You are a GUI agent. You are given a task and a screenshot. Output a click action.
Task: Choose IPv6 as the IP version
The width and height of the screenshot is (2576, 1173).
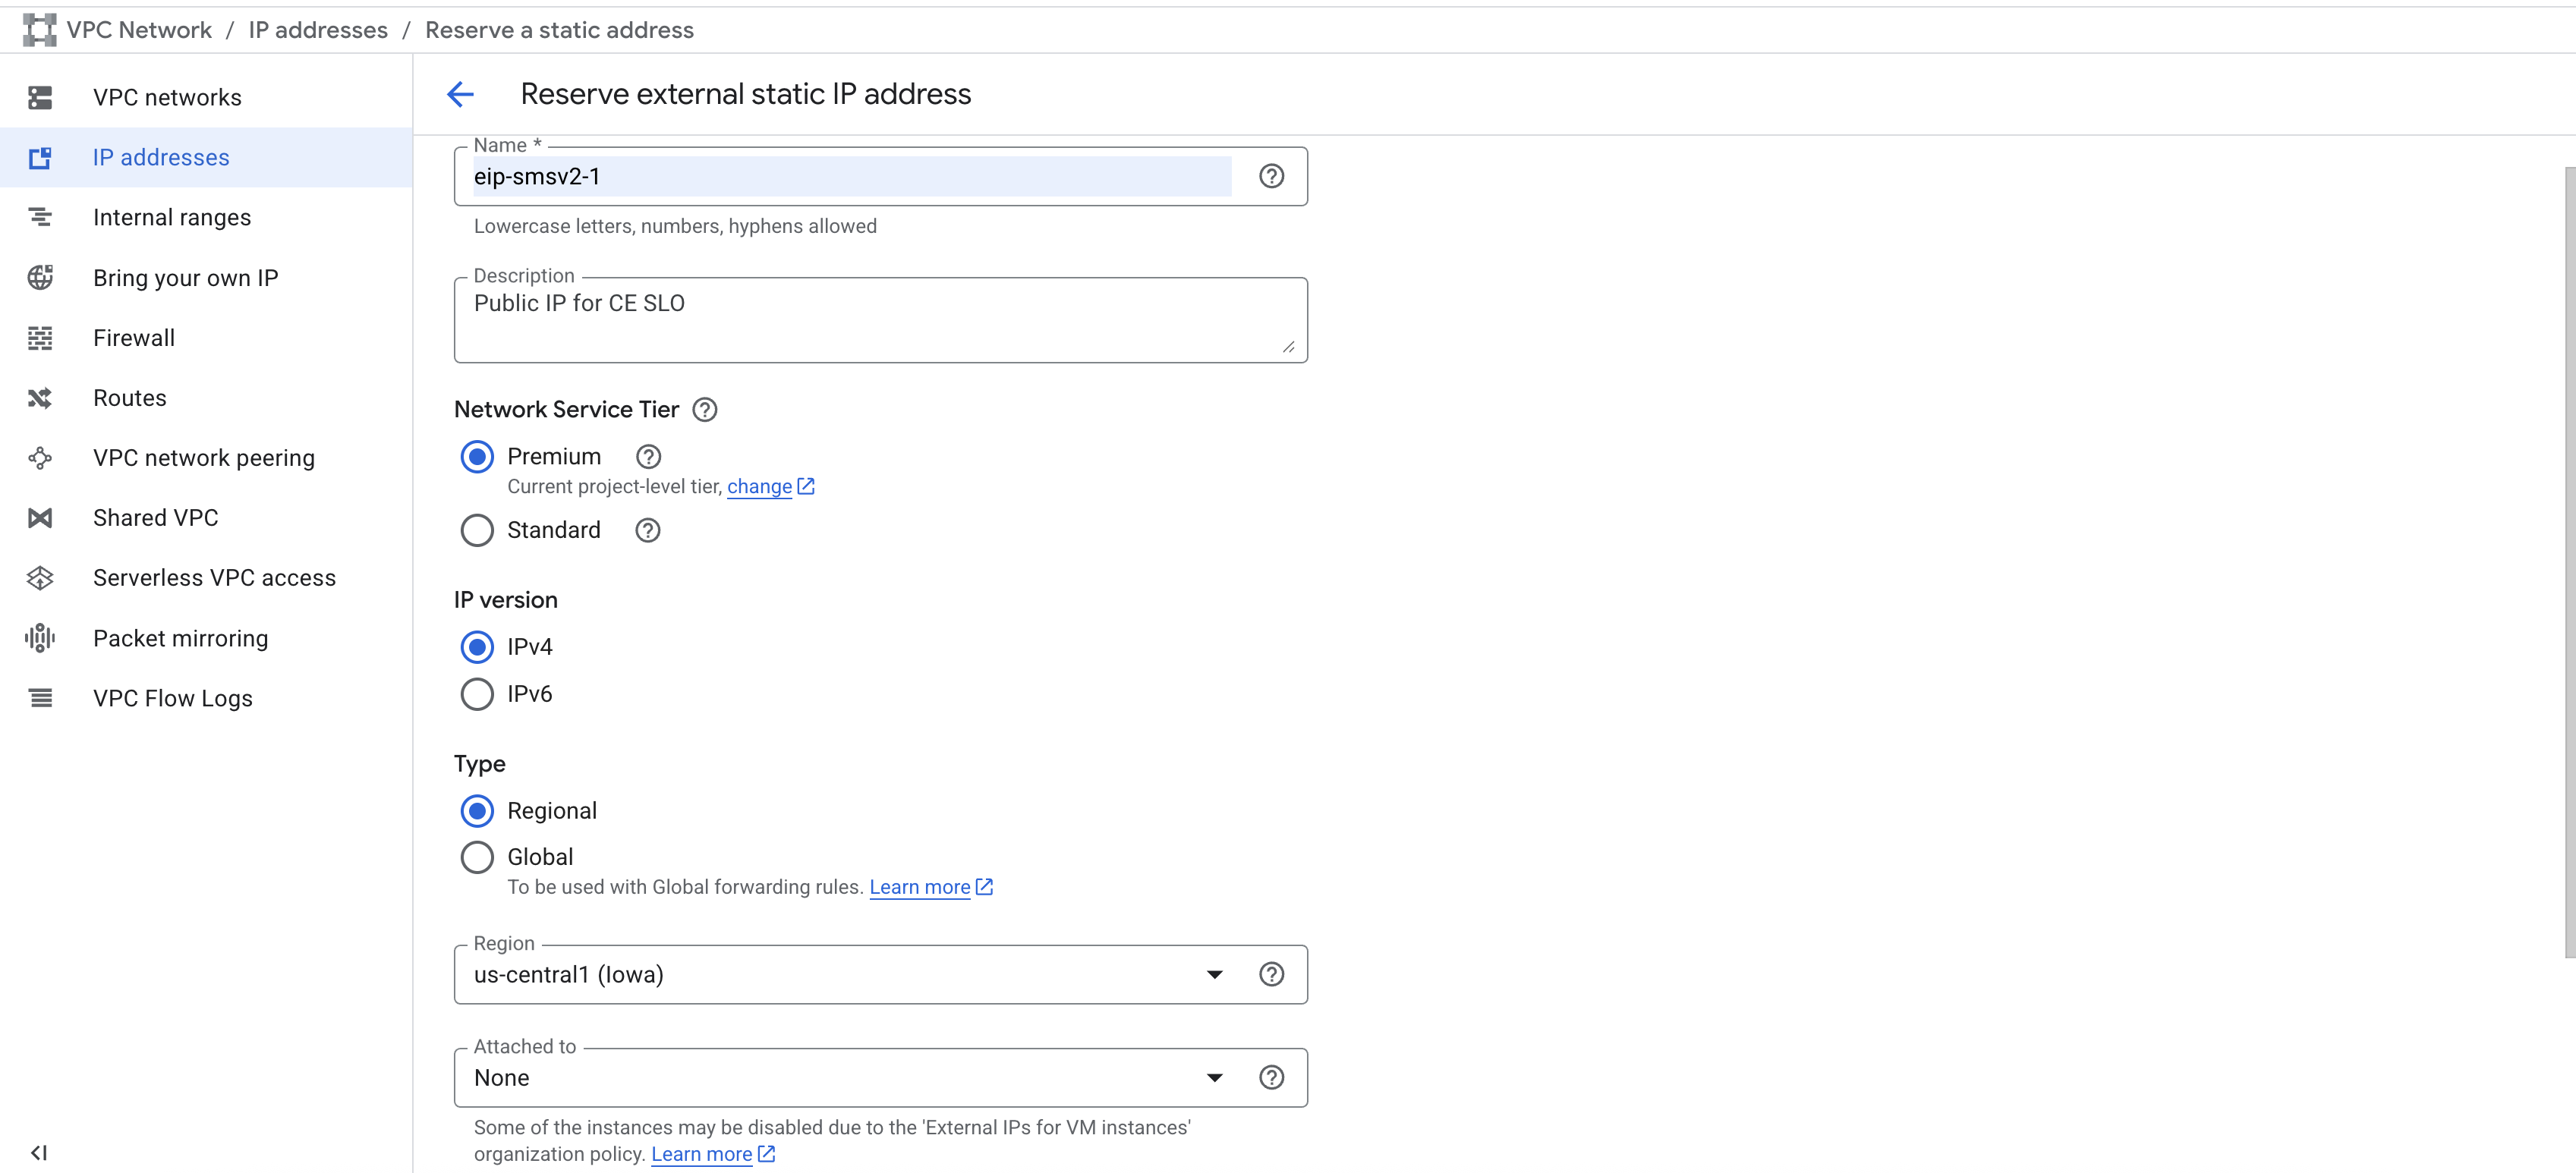pyautogui.click(x=477, y=693)
